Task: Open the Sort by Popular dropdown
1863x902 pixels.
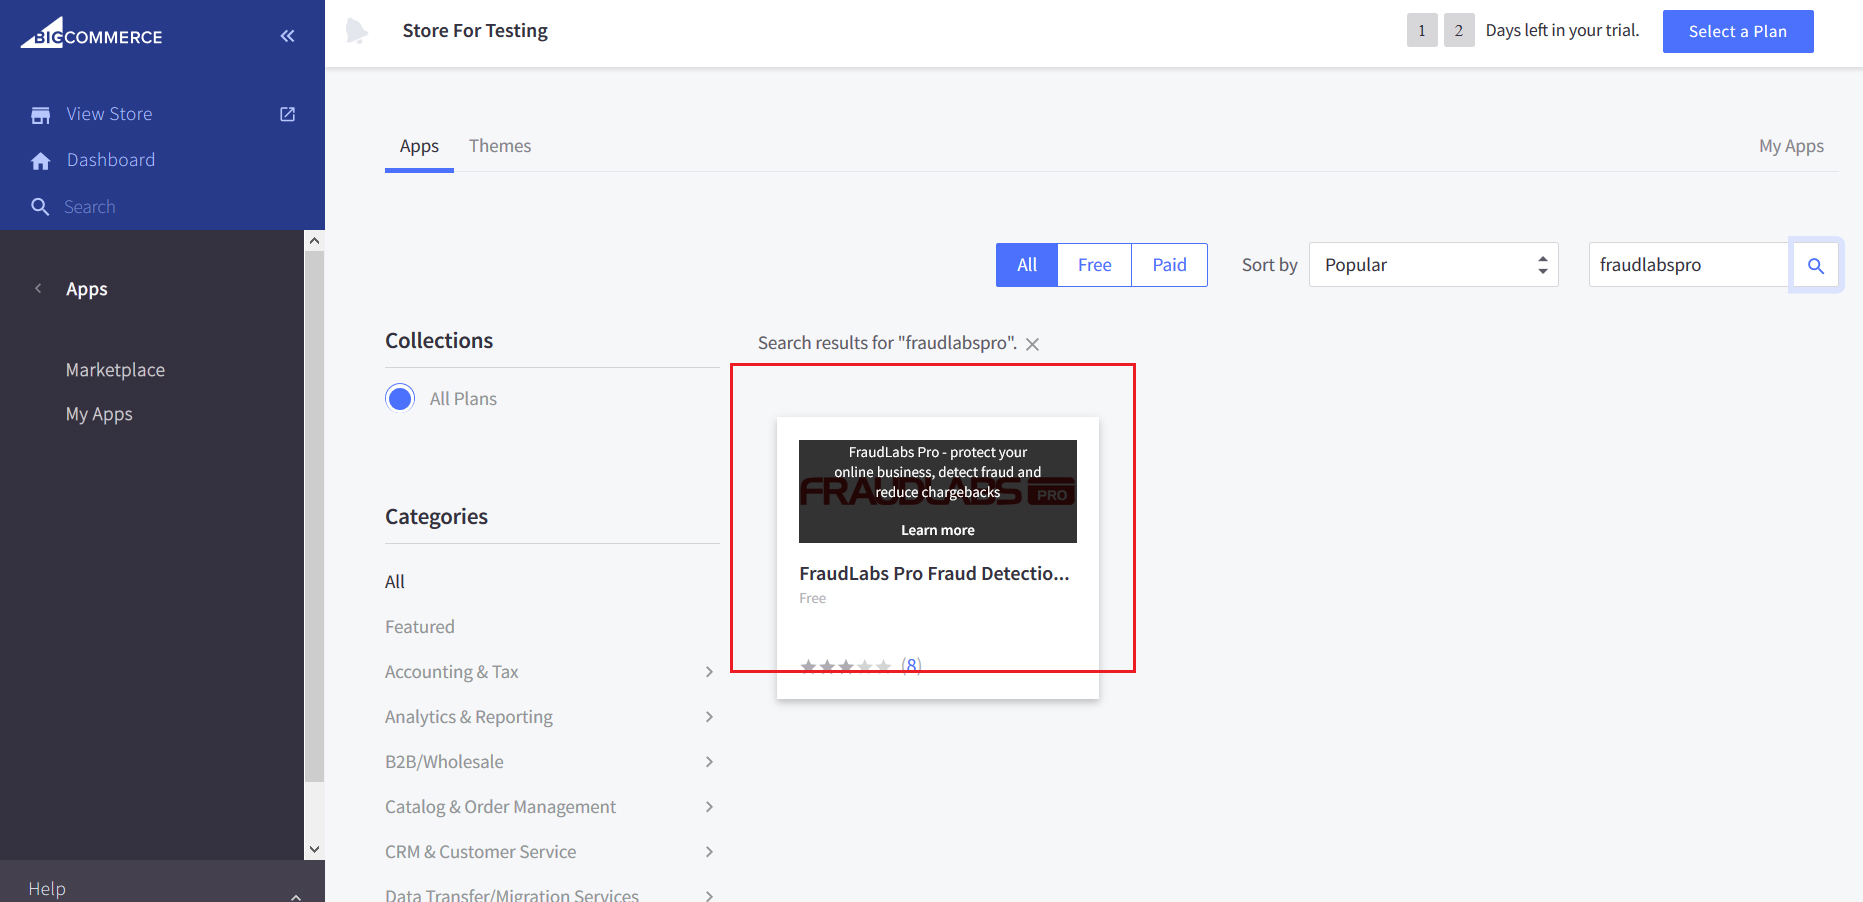Action: point(1433,265)
